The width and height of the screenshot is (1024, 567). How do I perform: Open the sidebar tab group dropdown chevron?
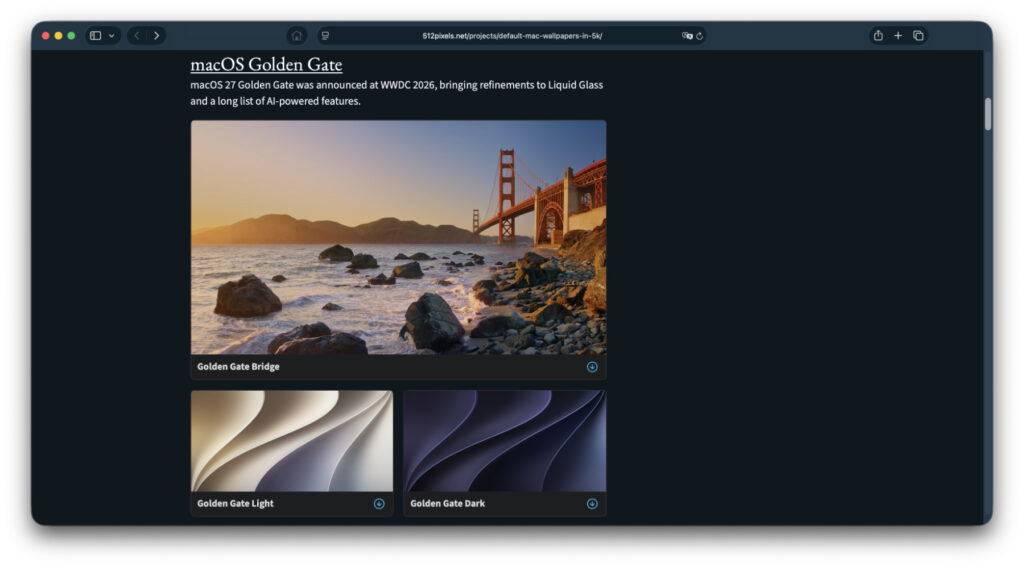112,36
